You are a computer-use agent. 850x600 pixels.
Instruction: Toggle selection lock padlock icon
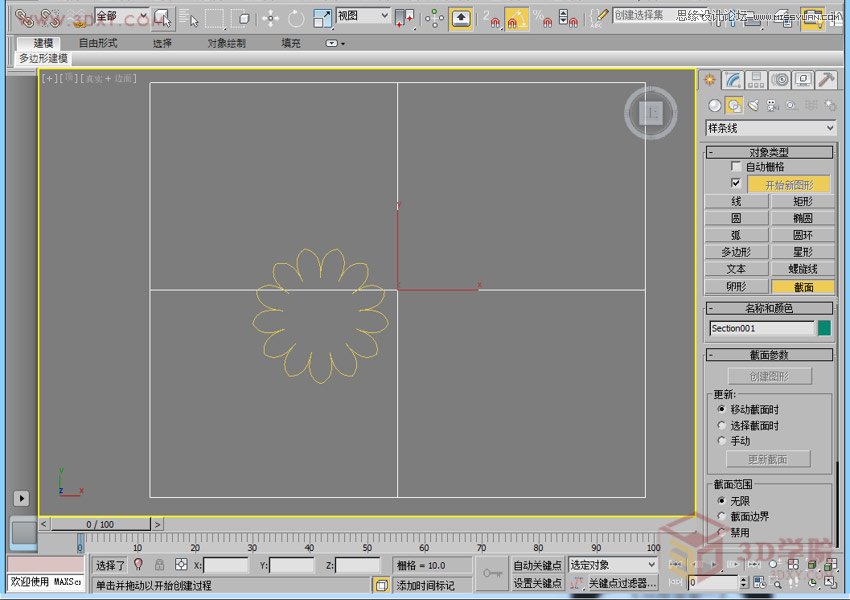(x=159, y=565)
